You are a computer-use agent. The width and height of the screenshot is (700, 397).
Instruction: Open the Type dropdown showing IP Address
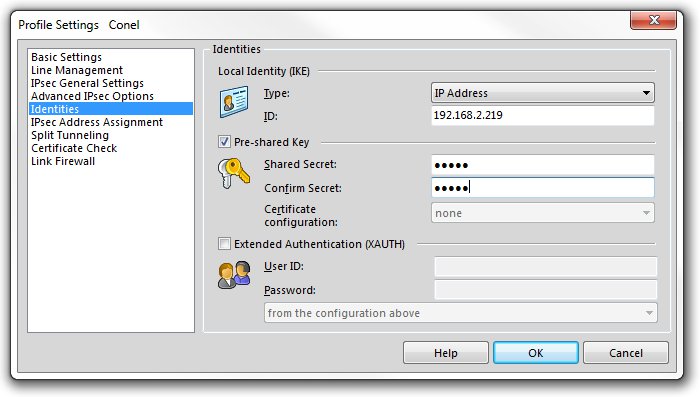(542, 93)
